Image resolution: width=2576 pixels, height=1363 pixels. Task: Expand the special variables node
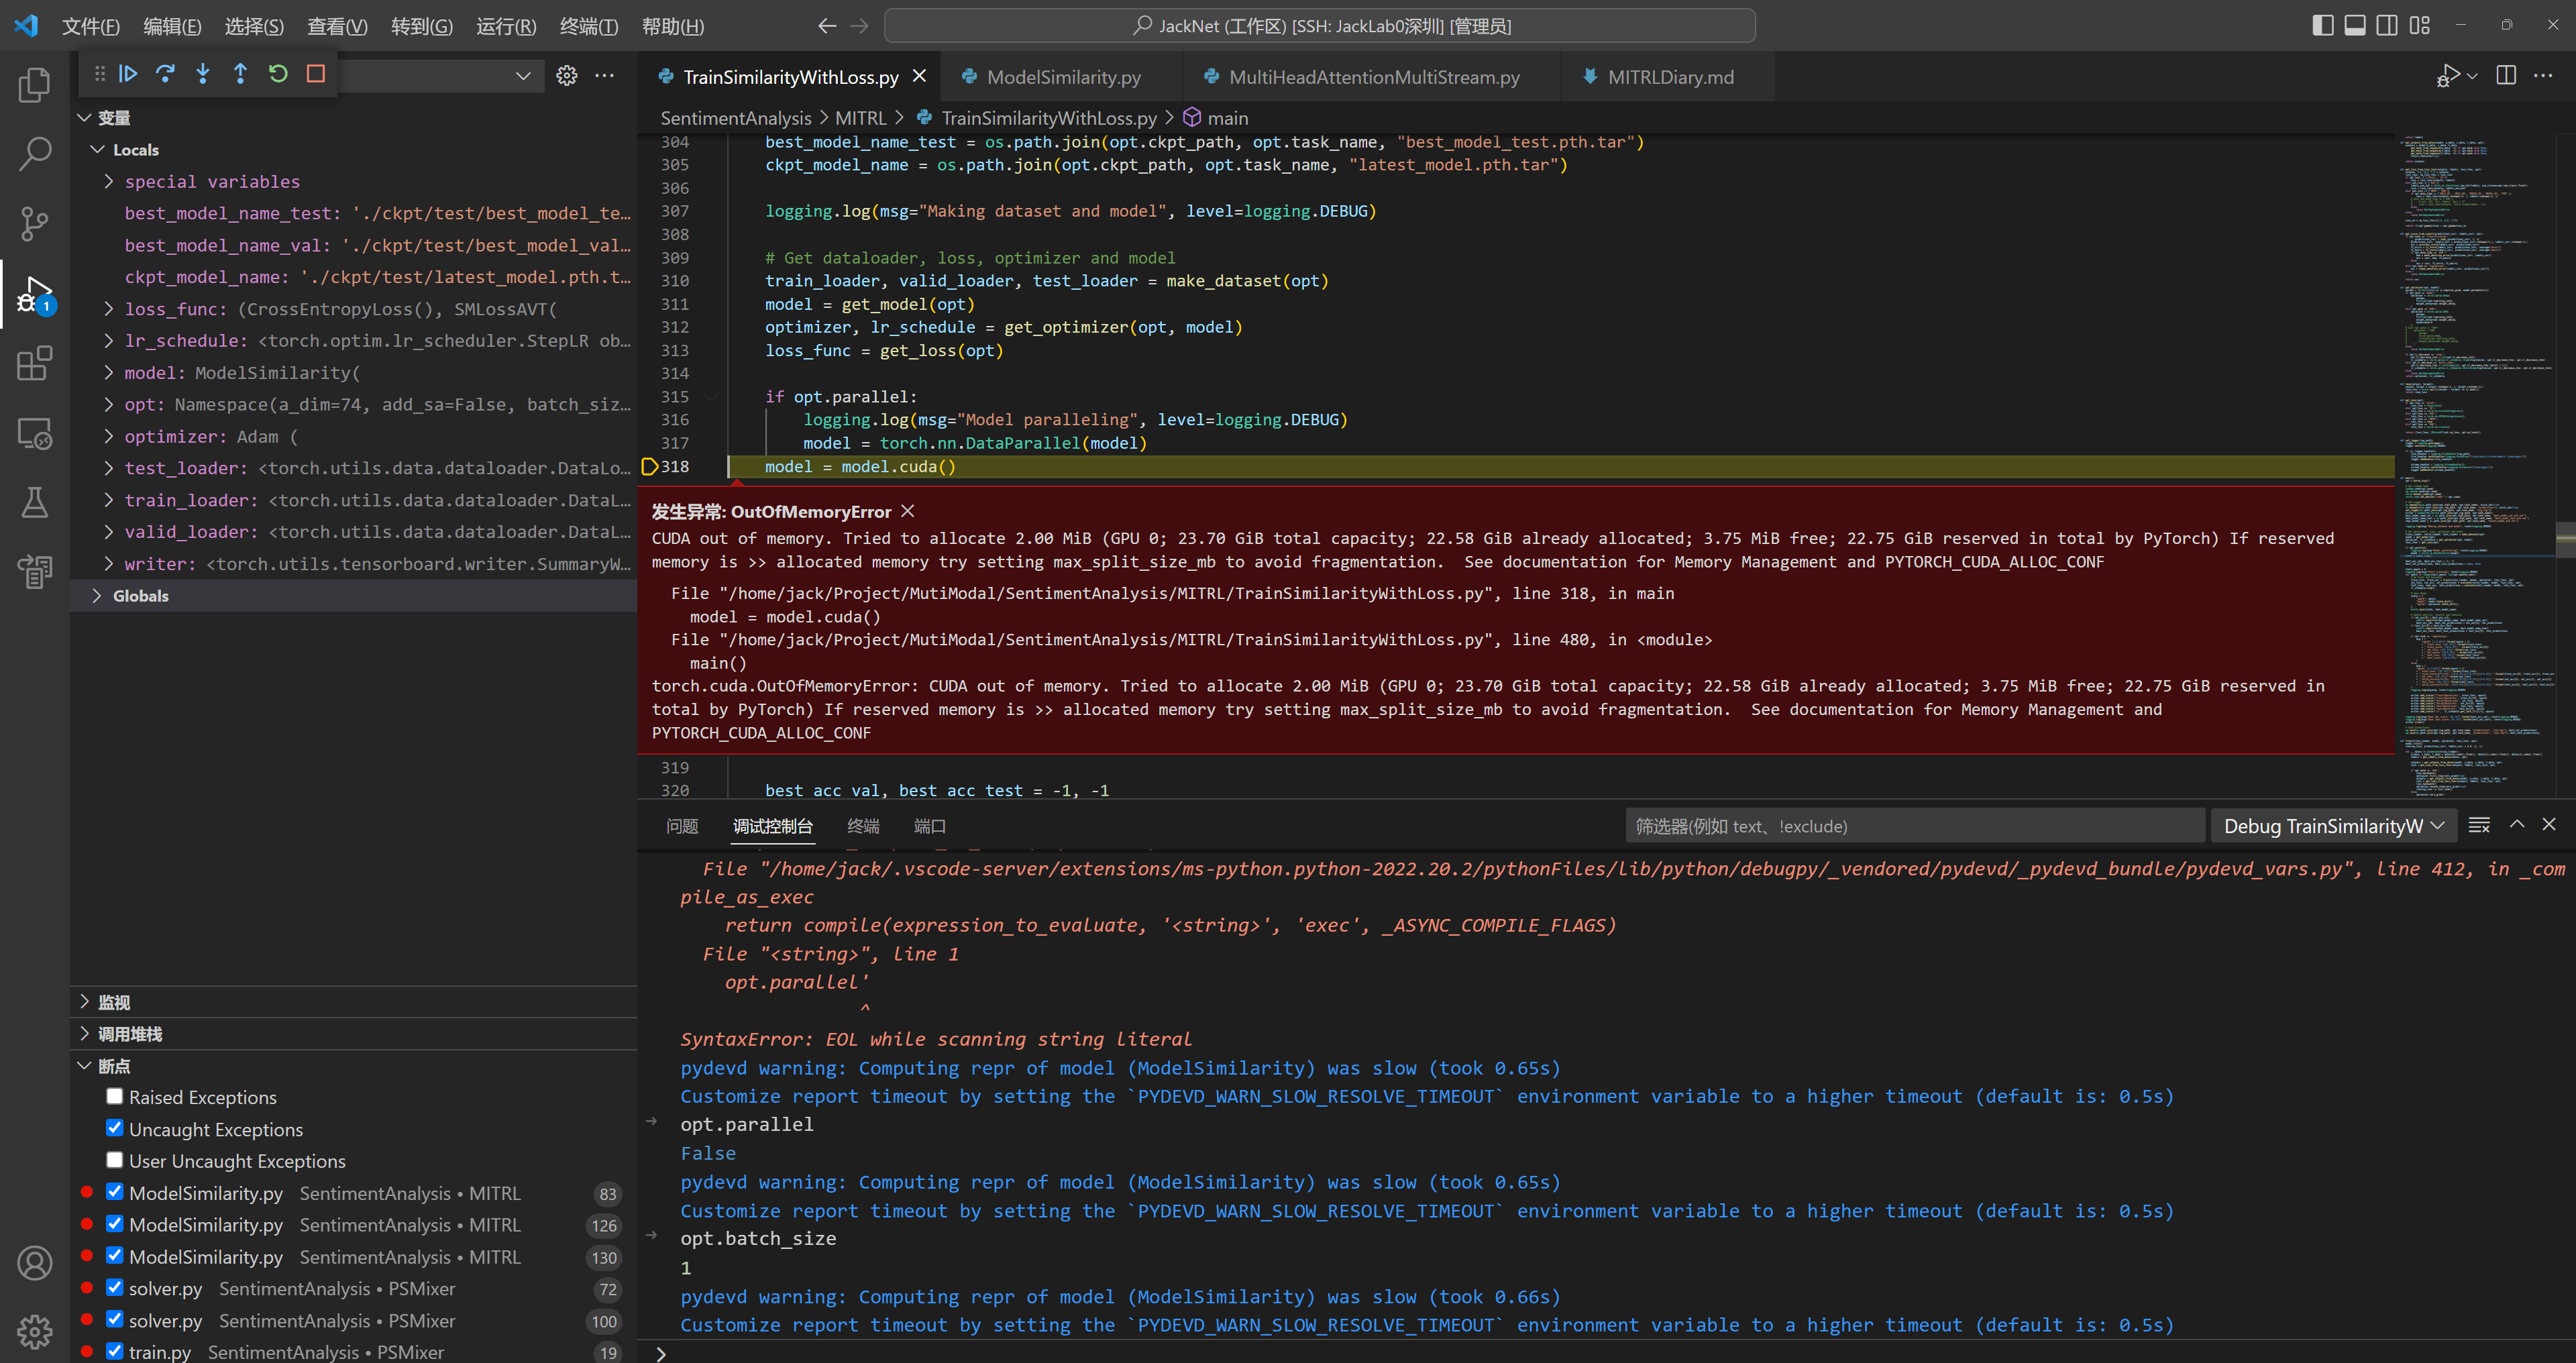point(108,181)
